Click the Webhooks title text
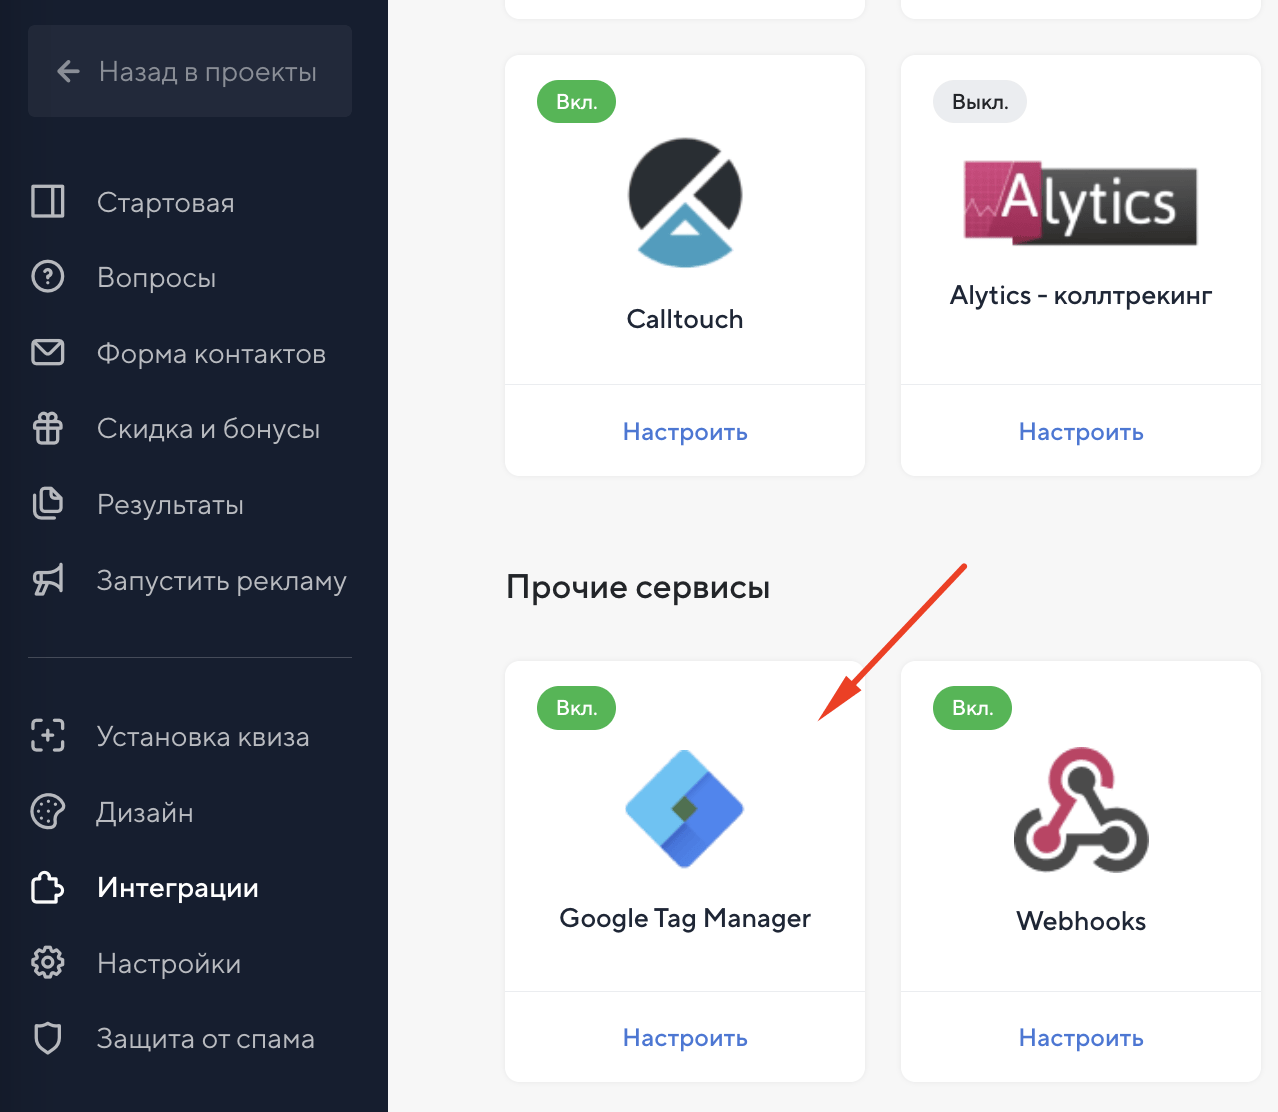Image resolution: width=1278 pixels, height=1112 pixels. pos(1081,921)
